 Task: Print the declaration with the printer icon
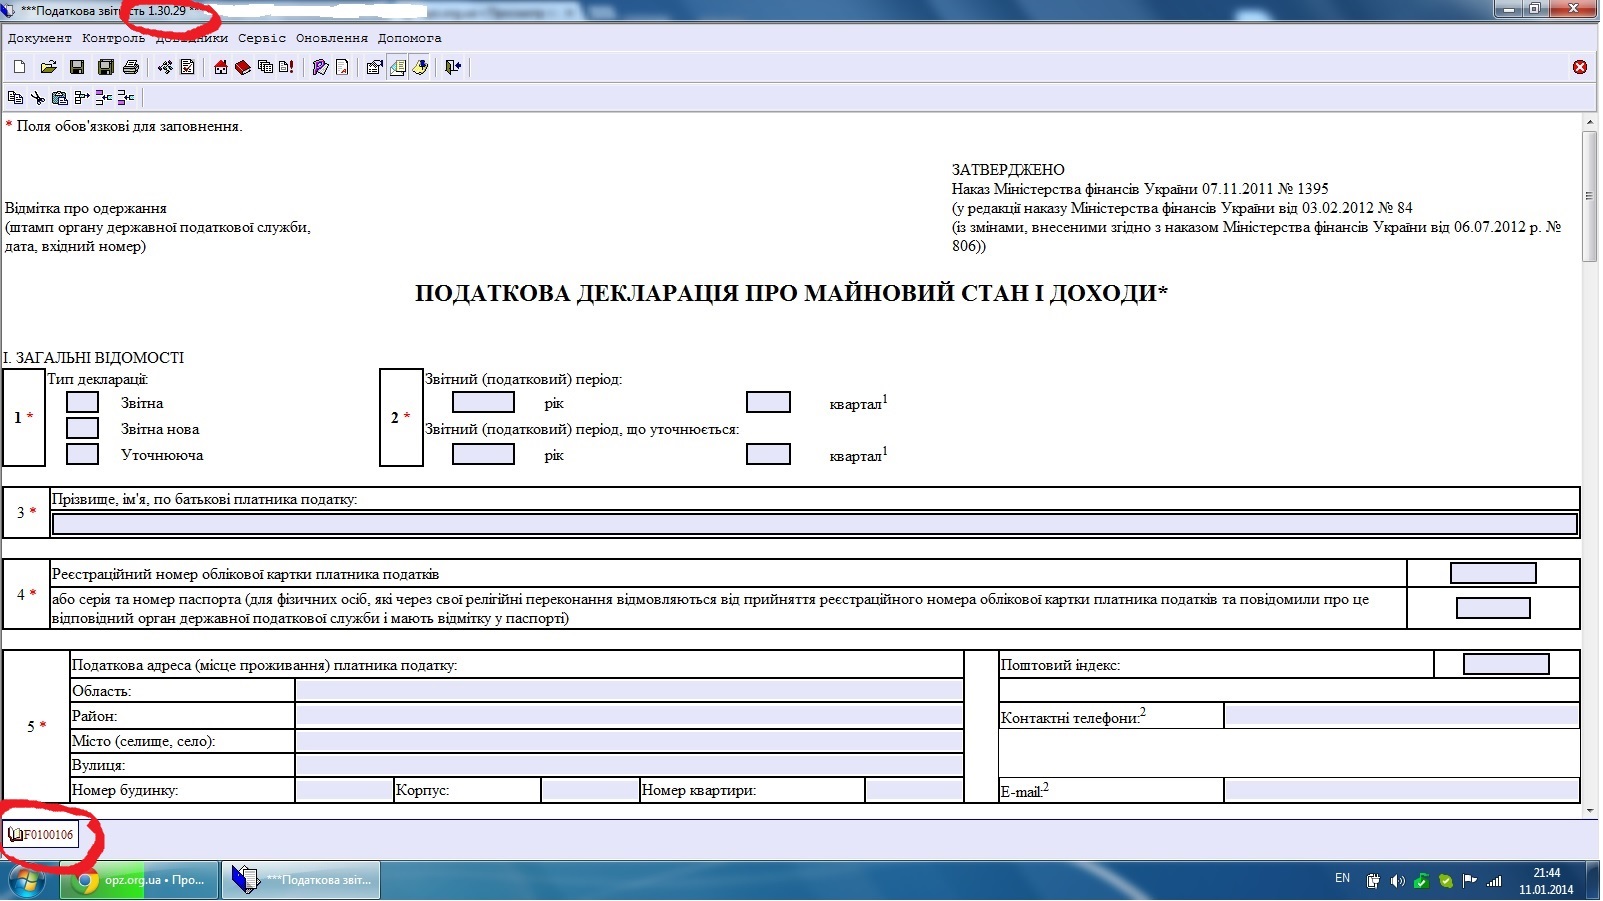coord(131,67)
